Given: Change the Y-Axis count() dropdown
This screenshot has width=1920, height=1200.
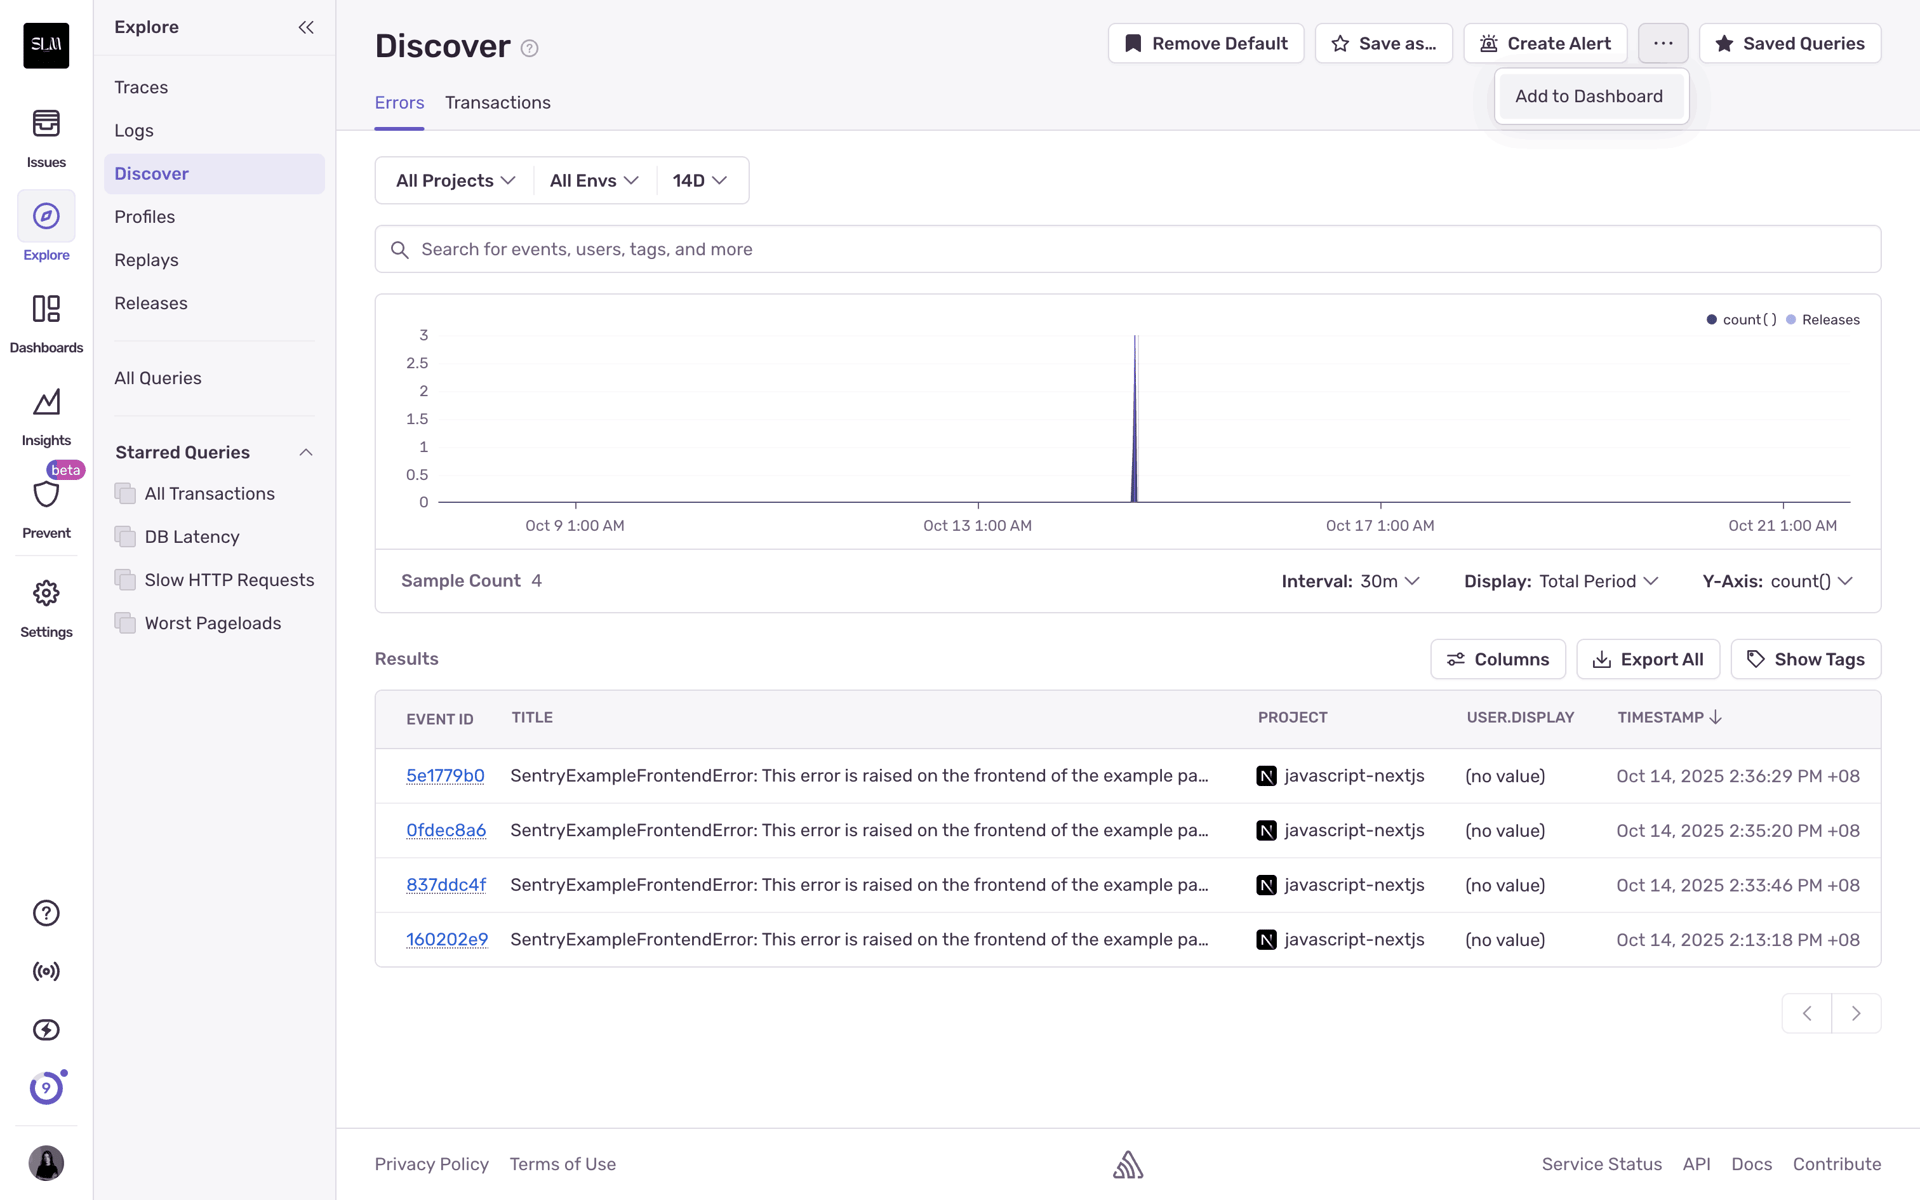Looking at the screenshot, I should click(x=1778, y=581).
